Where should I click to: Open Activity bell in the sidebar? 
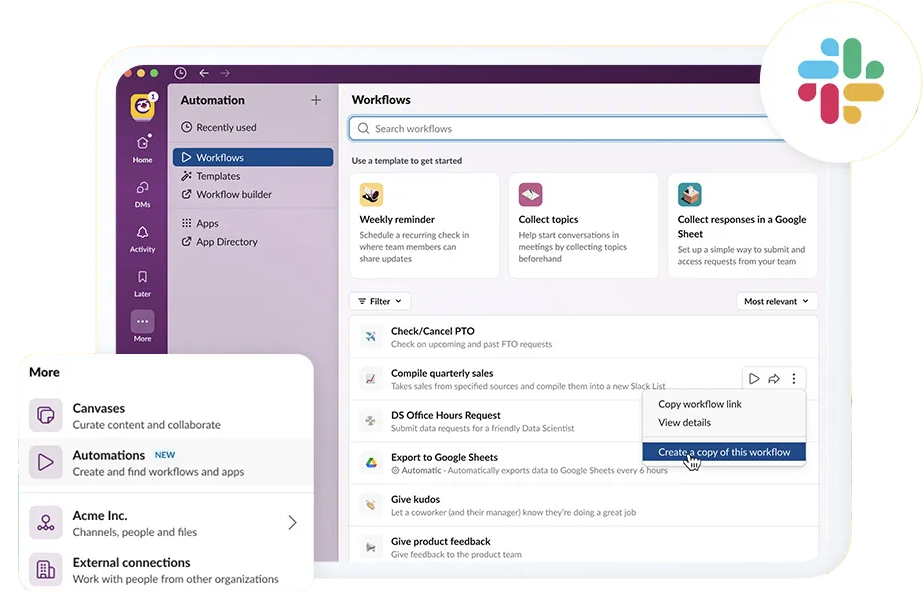click(142, 239)
